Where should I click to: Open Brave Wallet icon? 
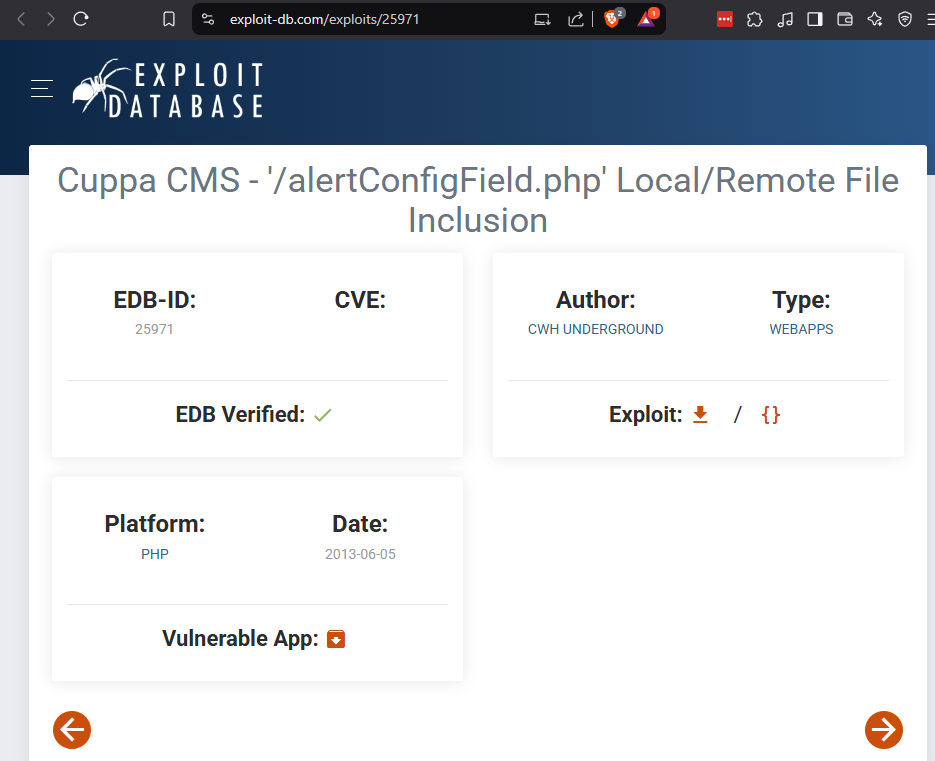(845, 19)
